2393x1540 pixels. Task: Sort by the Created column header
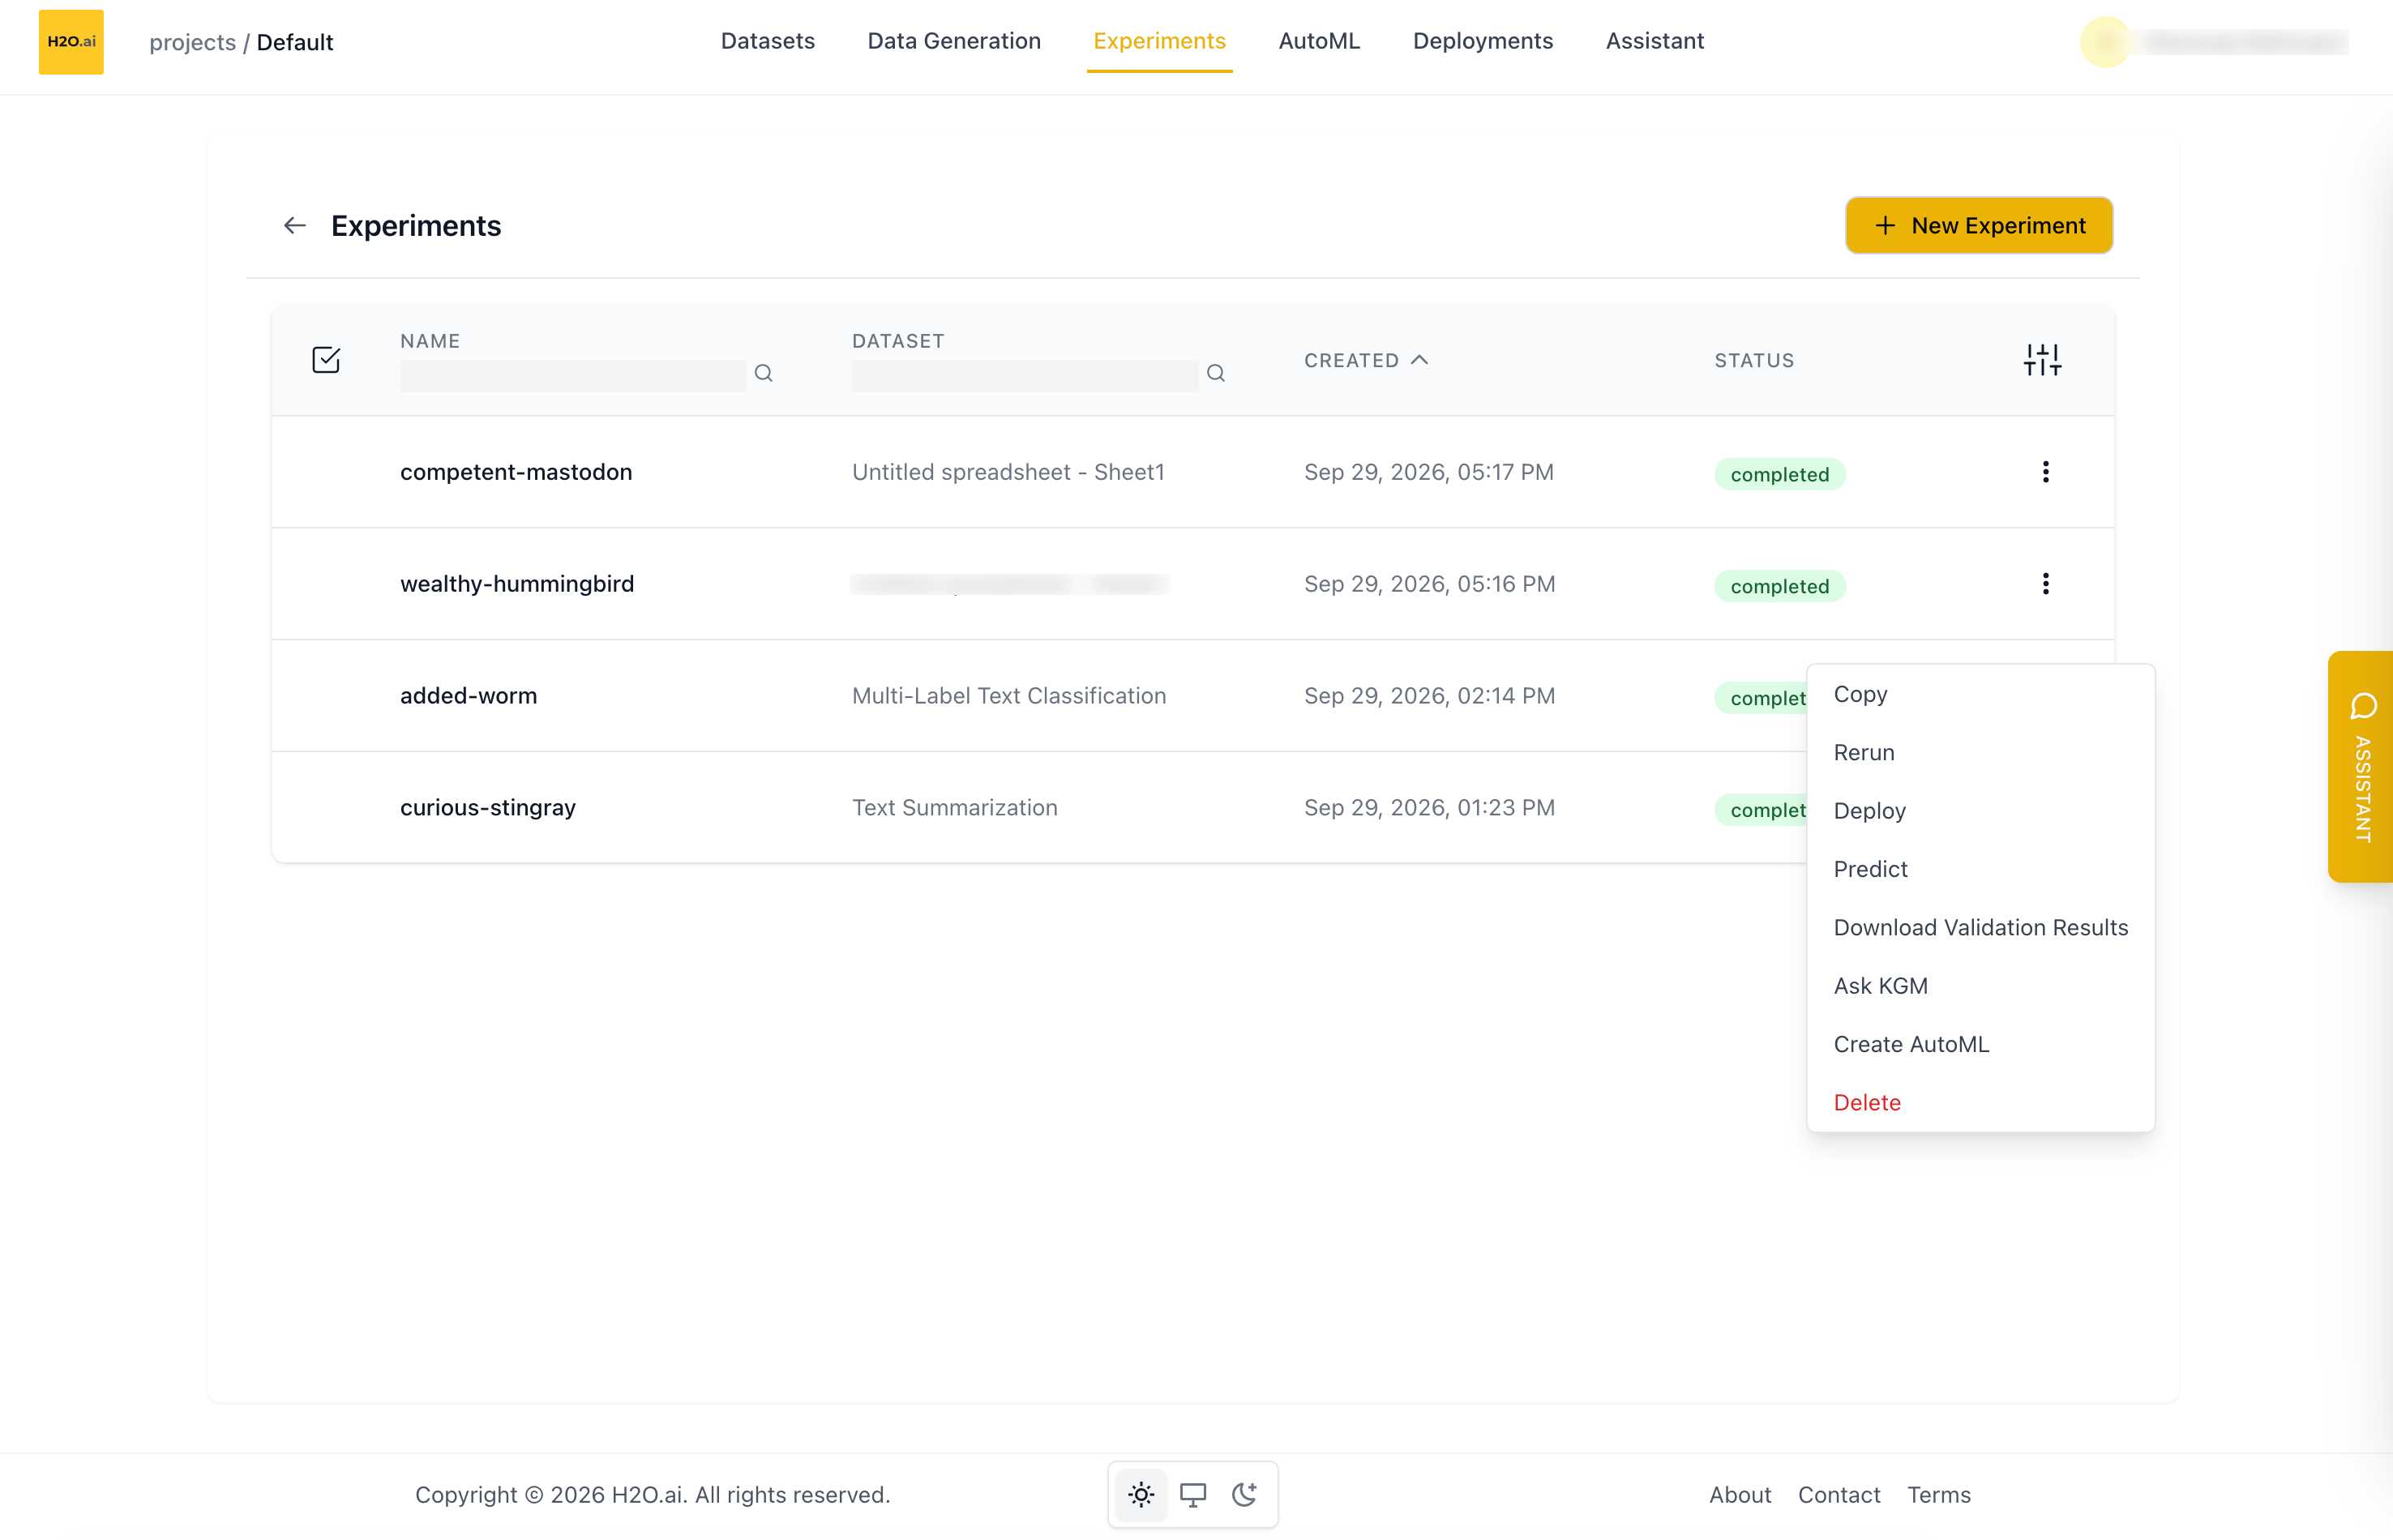click(1366, 360)
